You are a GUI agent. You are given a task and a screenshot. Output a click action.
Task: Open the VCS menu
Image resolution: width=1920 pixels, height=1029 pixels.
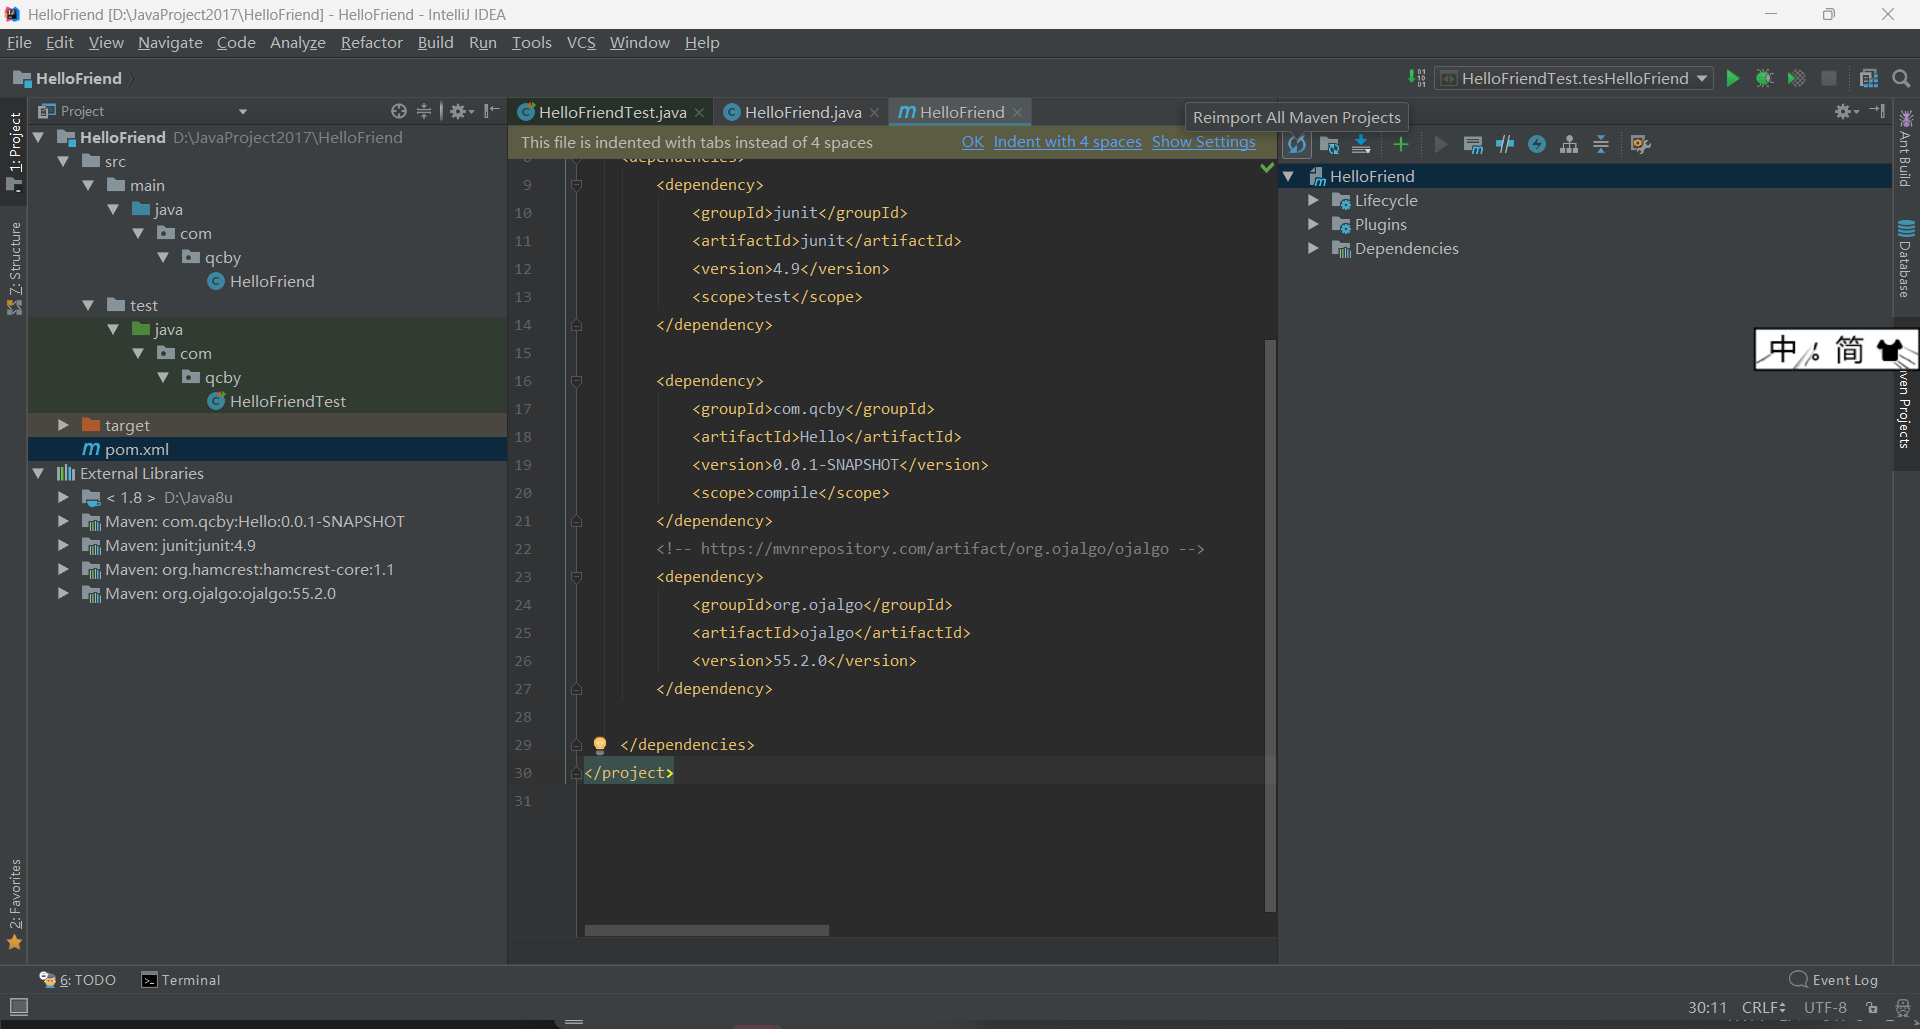tap(580, 42)
